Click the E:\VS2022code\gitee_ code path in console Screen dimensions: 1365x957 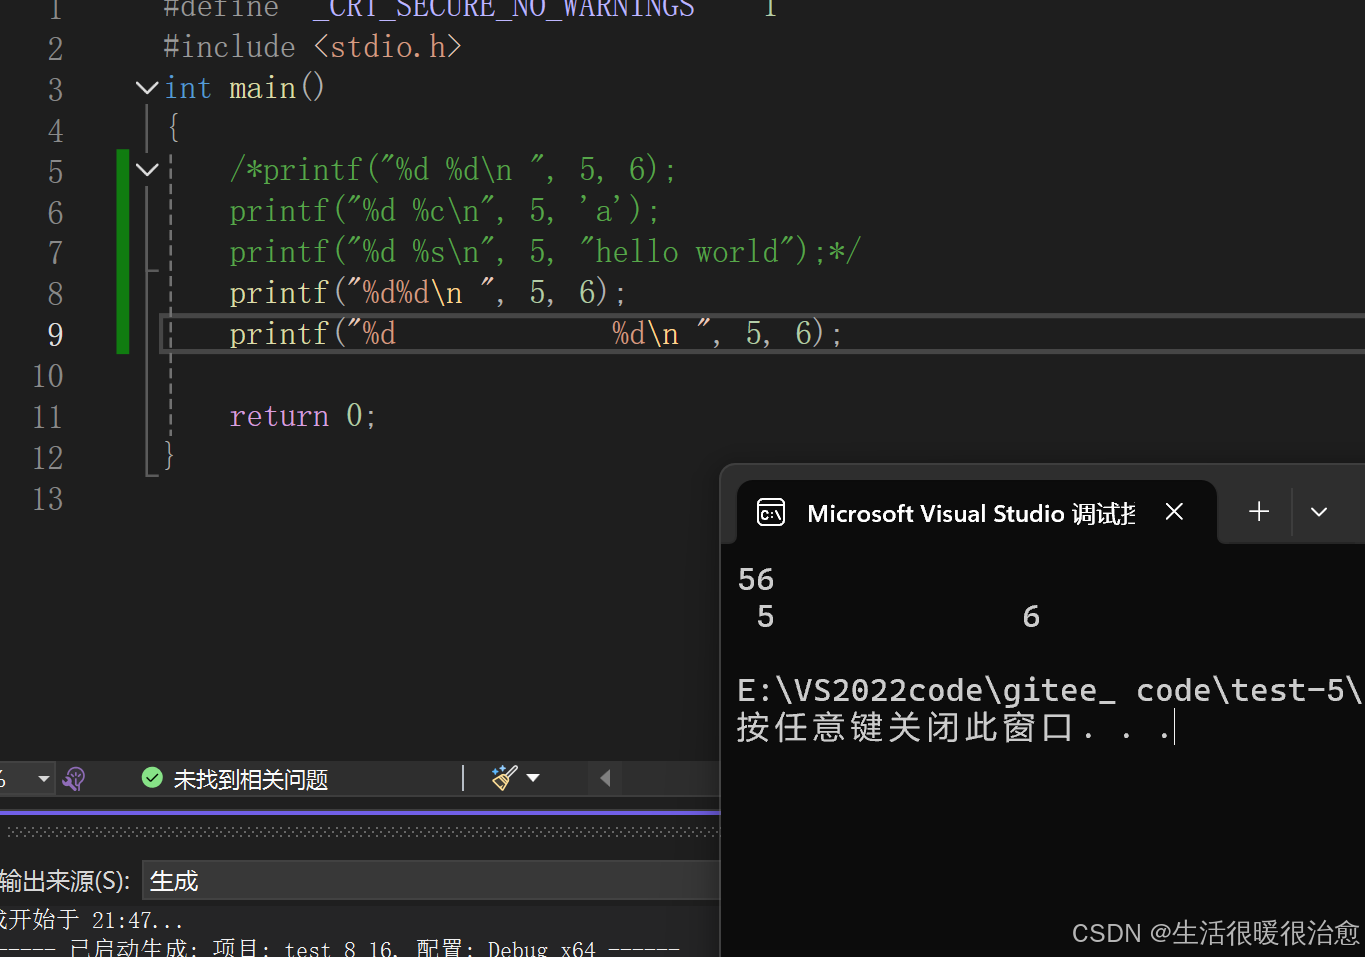[x=1049, y=690]
